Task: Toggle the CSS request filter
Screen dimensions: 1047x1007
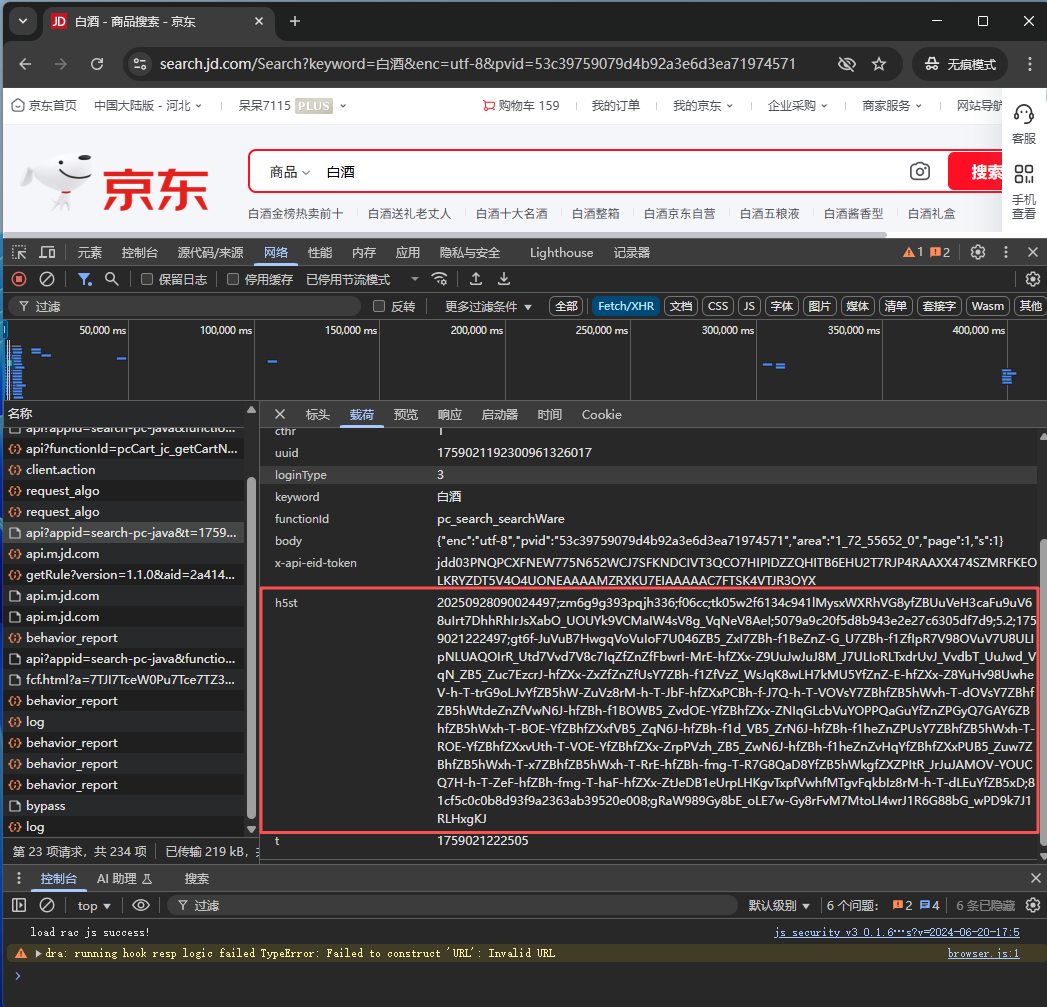Action: [718, 307]
